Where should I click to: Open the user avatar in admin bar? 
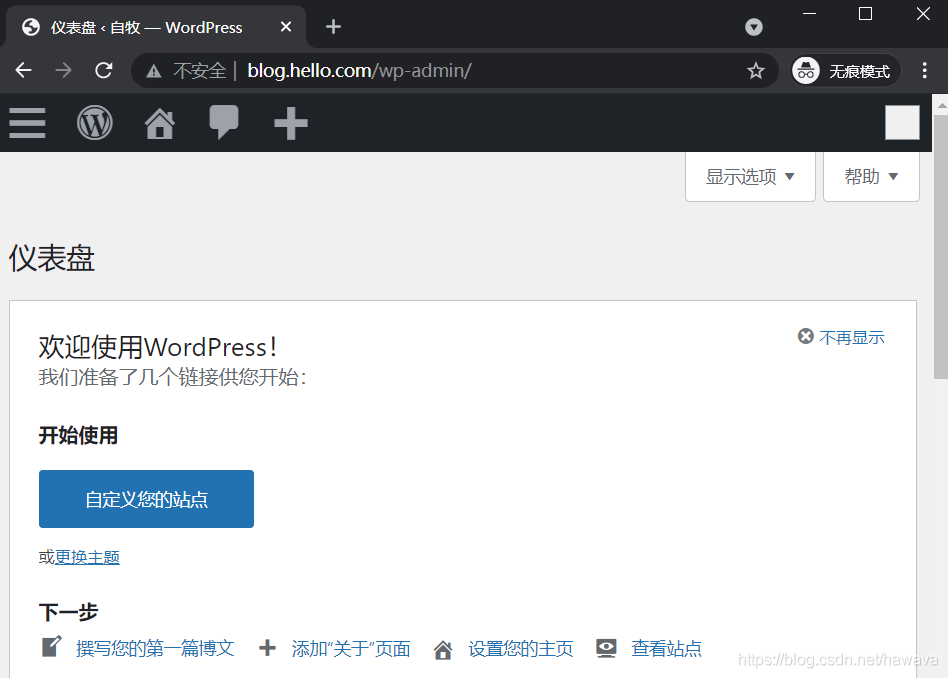click(902, 123)
